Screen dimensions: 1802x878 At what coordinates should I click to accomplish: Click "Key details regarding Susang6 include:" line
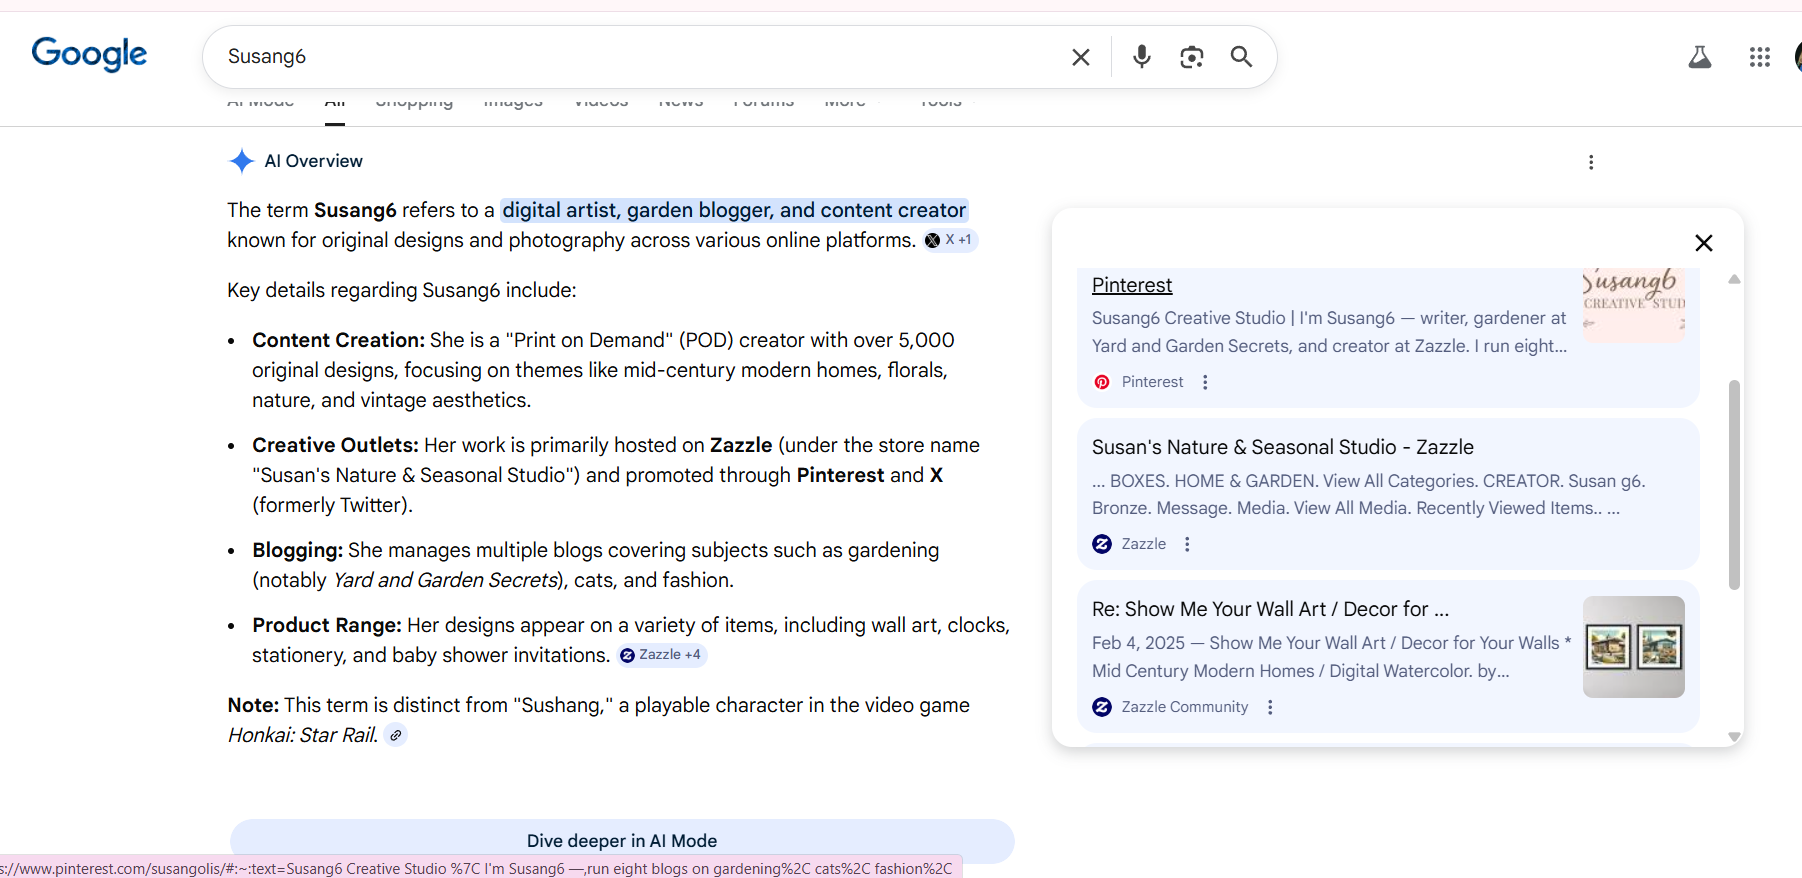tap(402, 290)
